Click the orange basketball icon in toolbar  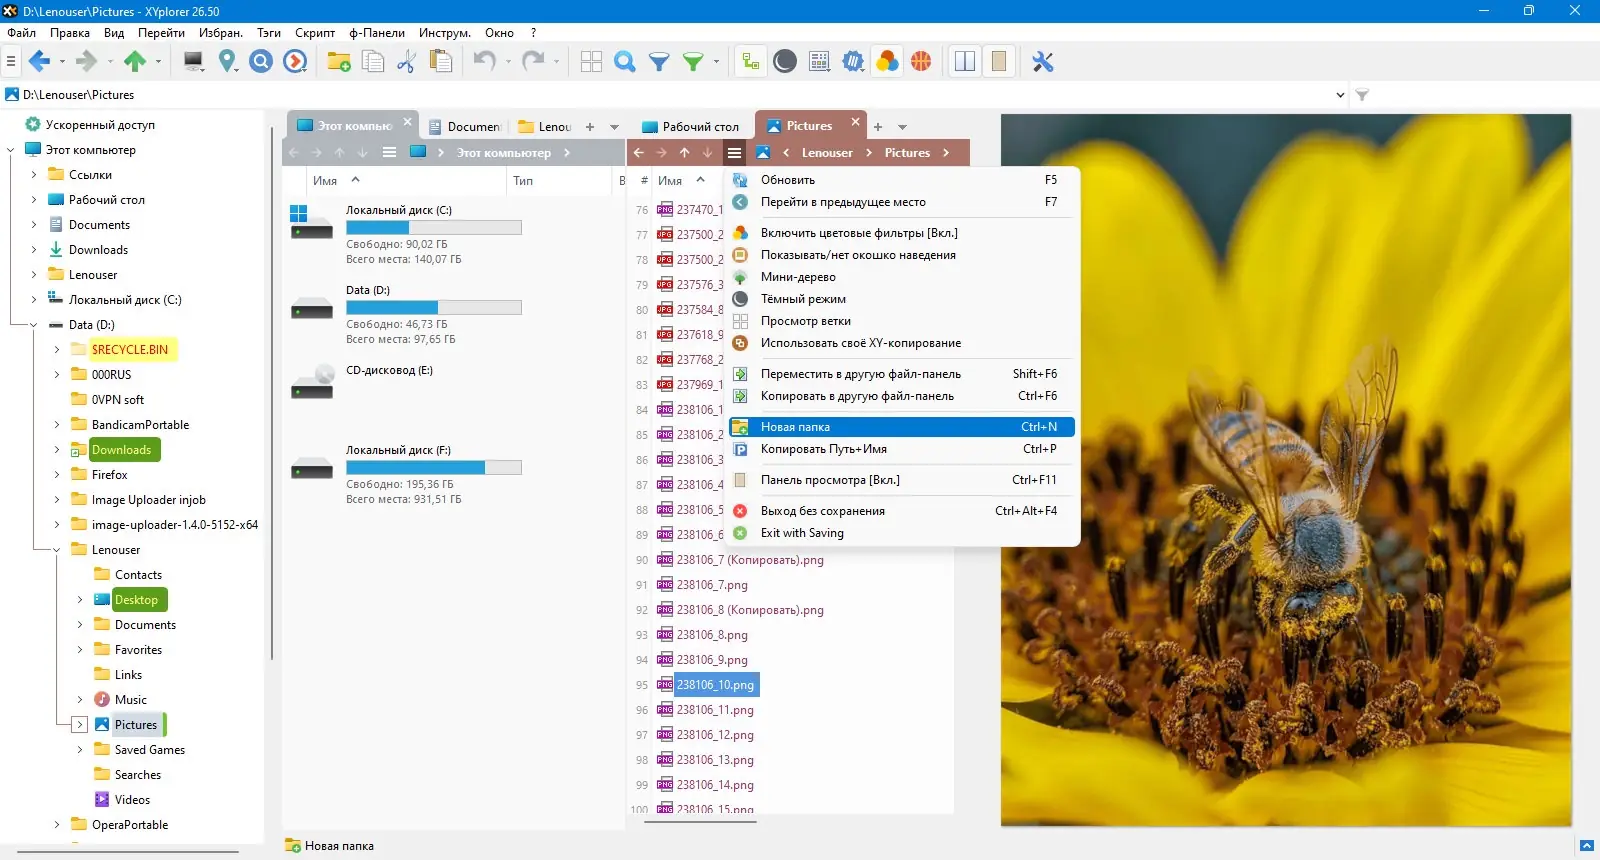point(921,62)
